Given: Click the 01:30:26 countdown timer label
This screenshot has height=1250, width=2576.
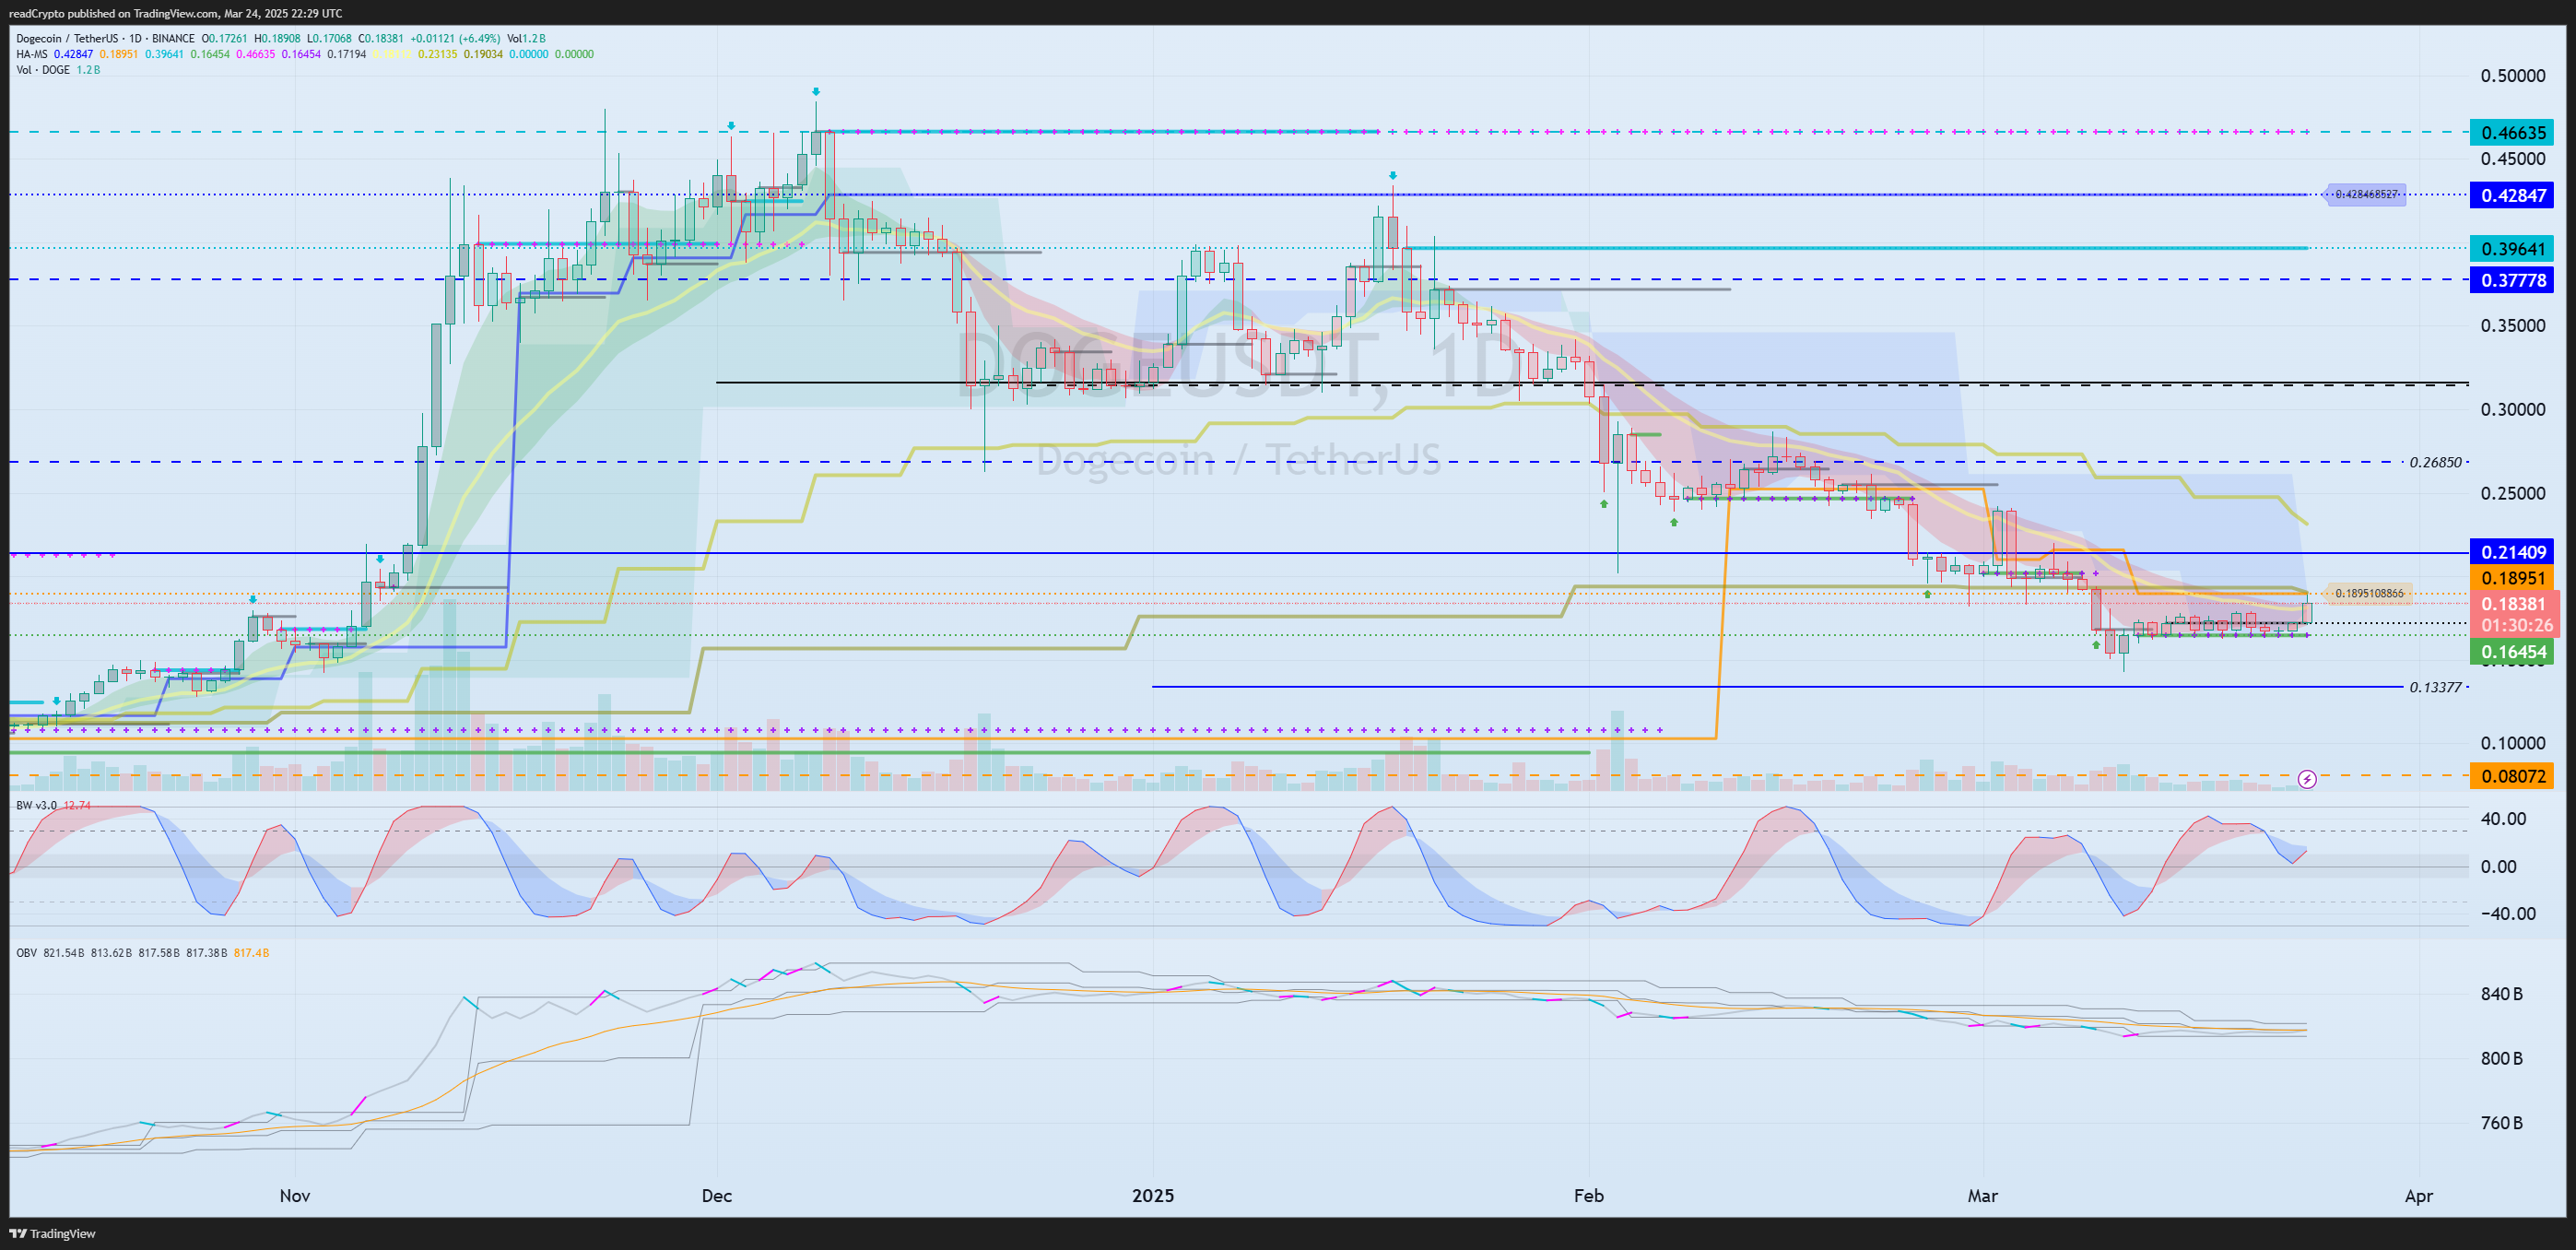Looking at the screenshot, I should pyautogui.click(x=2517, y=625).
